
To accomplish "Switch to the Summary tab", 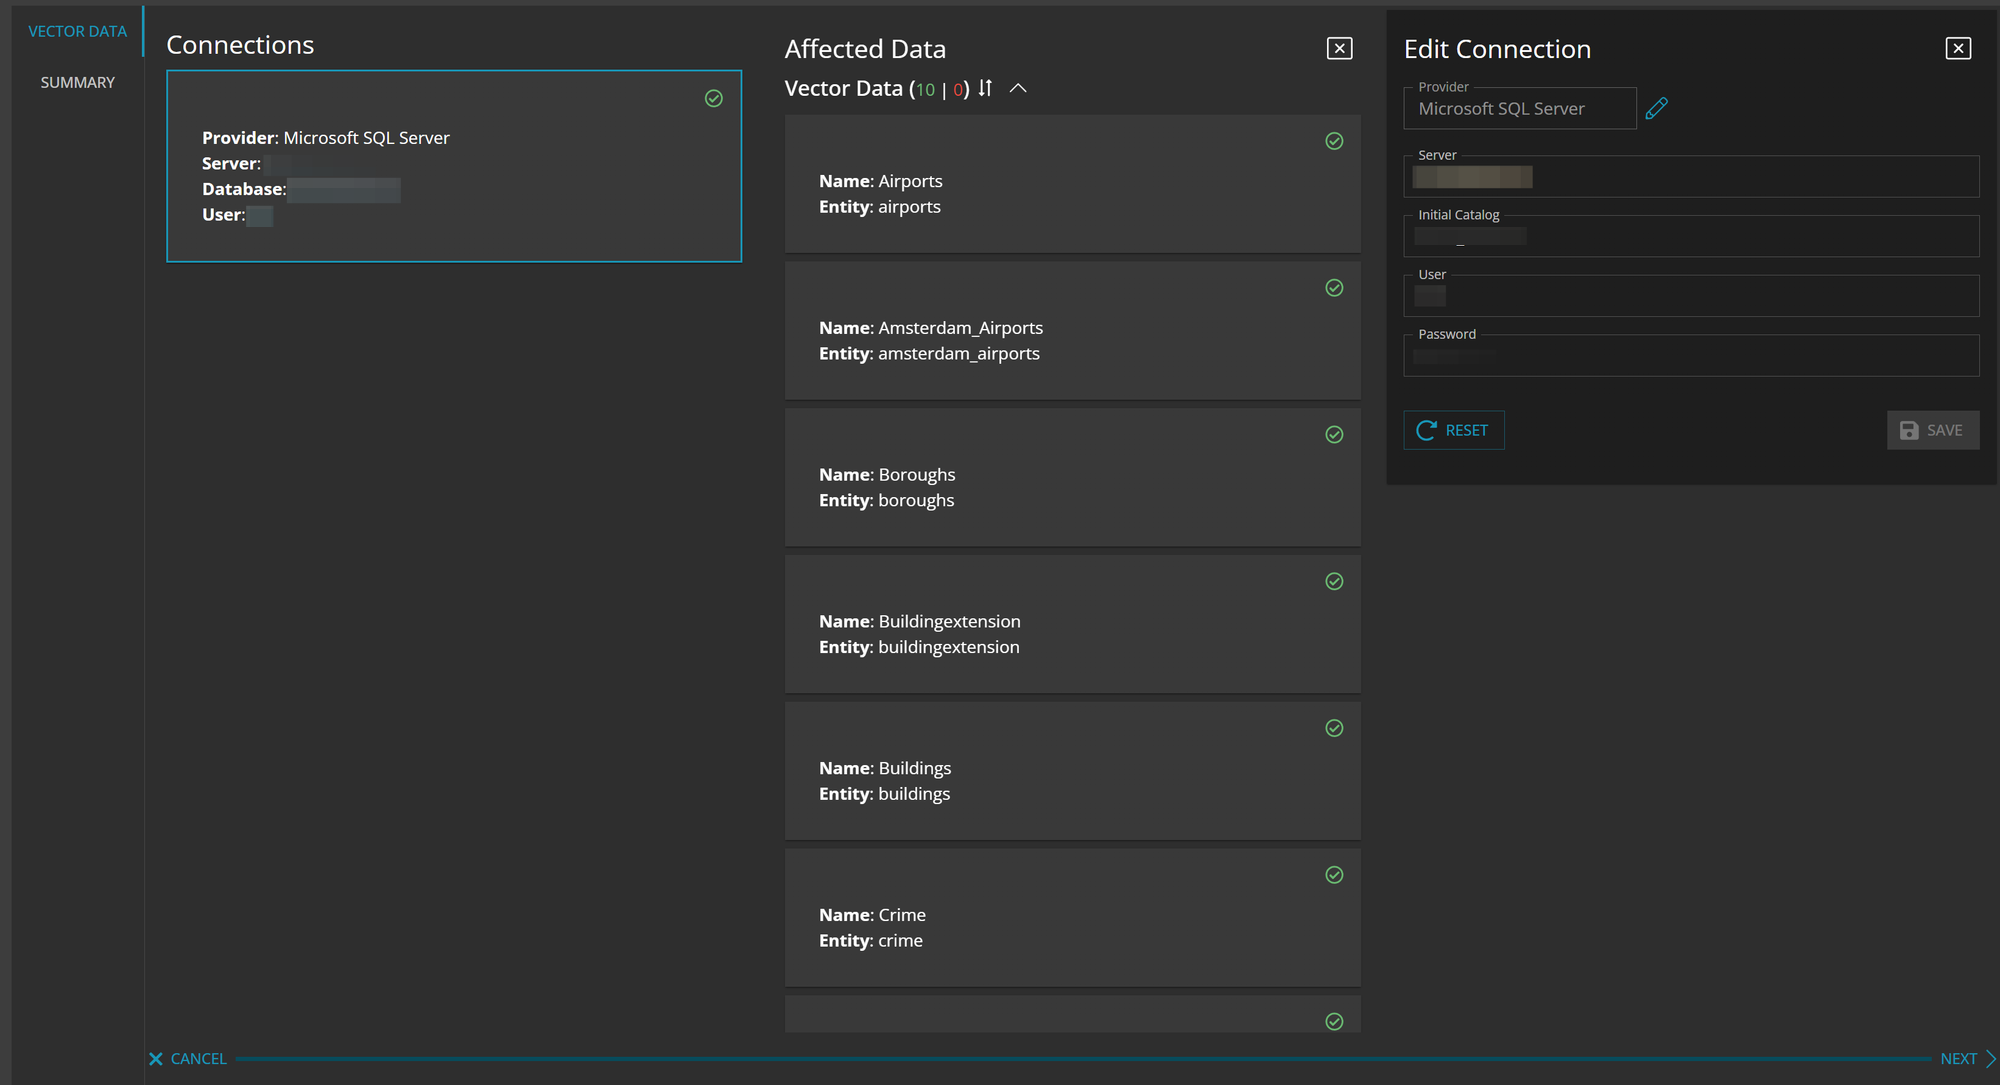I will pyautogui.click(x=77, y=82).
